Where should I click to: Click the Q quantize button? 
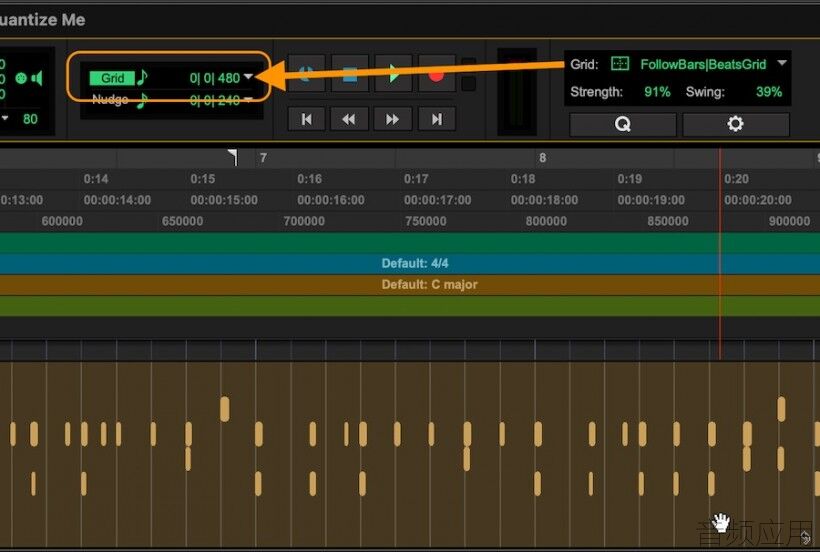coord(622,124)
